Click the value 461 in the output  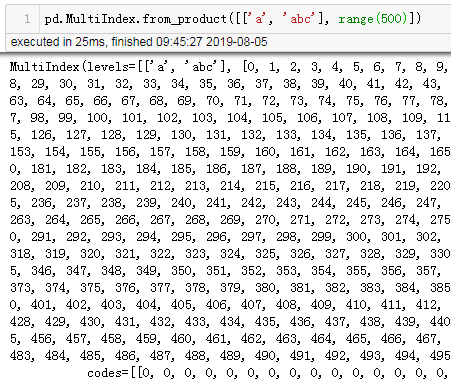pos(216,338)
